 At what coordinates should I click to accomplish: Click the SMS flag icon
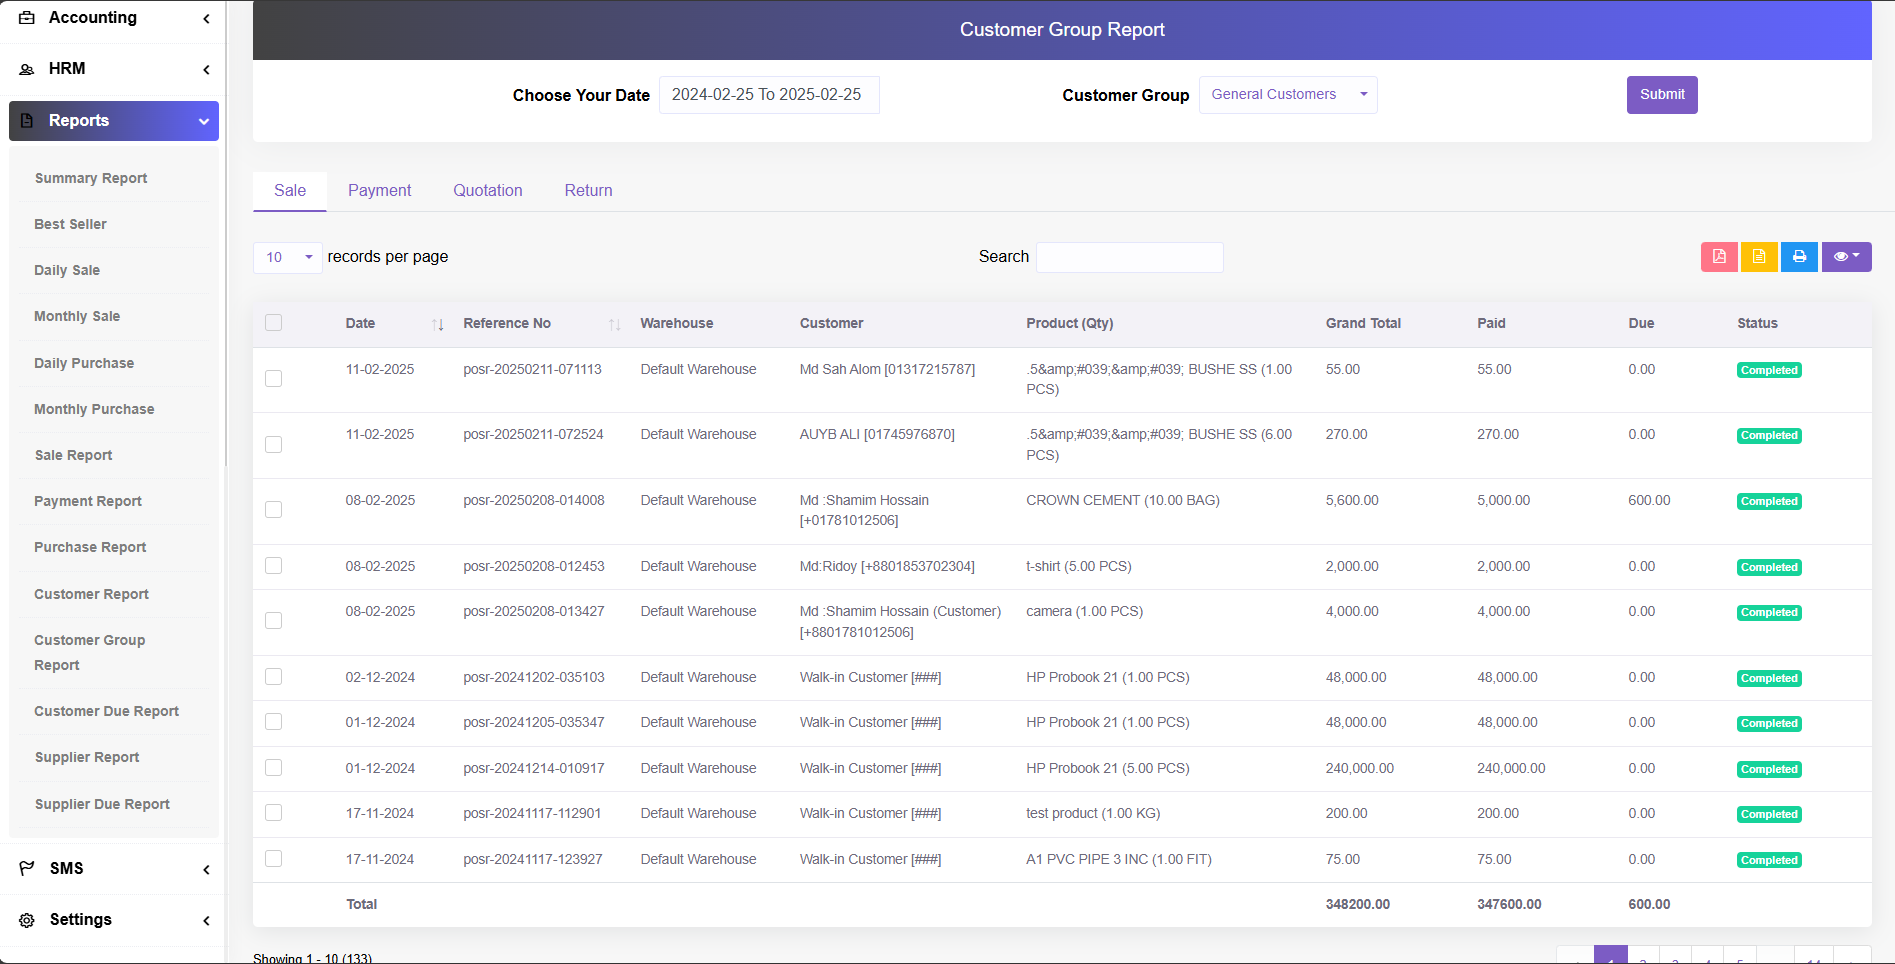pos(27,868)
